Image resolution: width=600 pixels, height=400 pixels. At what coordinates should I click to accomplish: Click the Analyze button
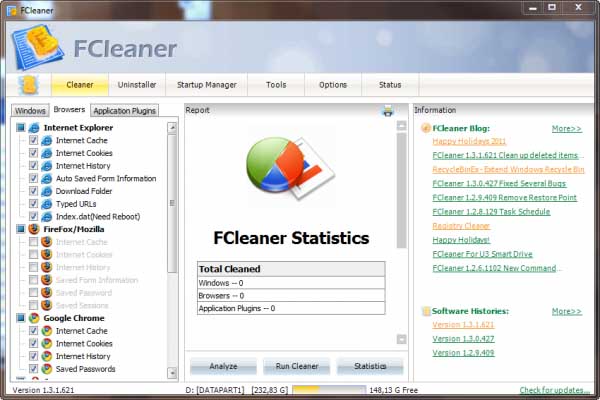point(223,366)
